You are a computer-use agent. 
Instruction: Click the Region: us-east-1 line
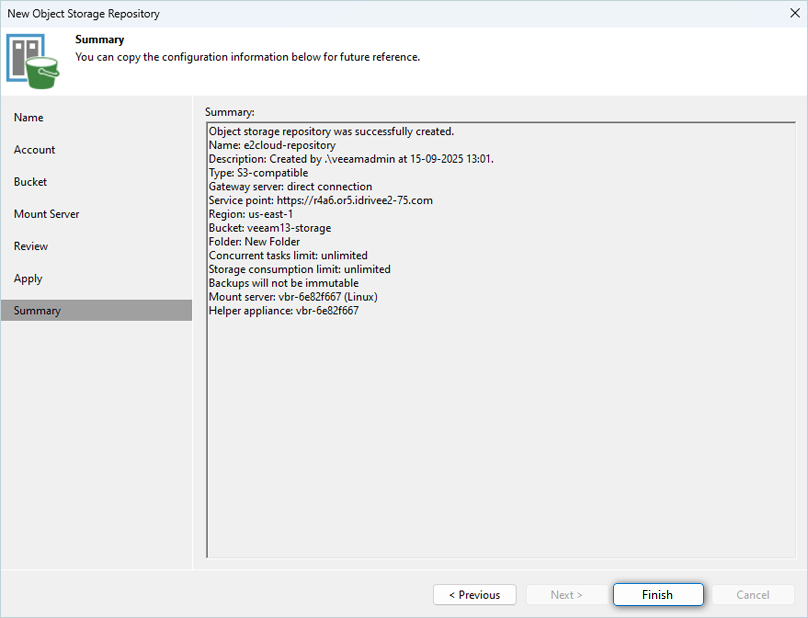tap(250, 214)
